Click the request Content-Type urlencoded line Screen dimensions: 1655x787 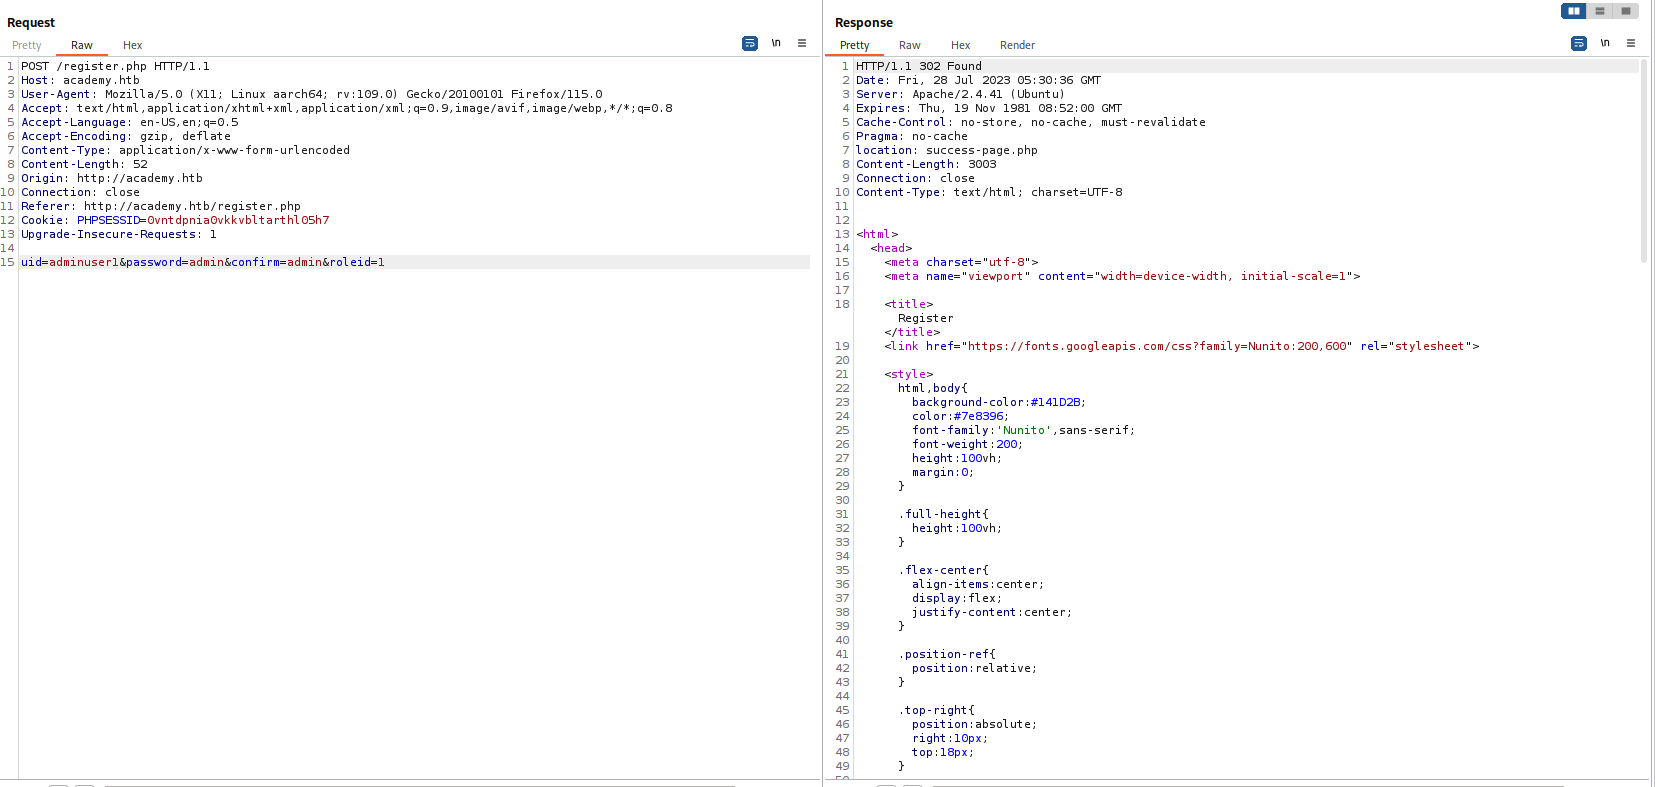[185, 150]
